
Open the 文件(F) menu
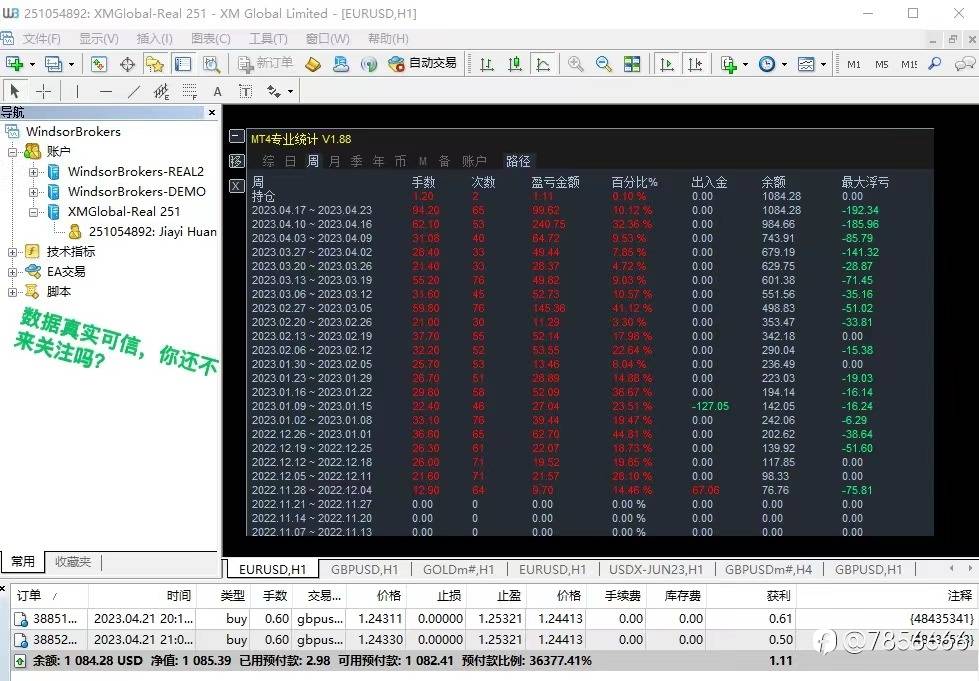pyautogui.click(x=41, y=39)
